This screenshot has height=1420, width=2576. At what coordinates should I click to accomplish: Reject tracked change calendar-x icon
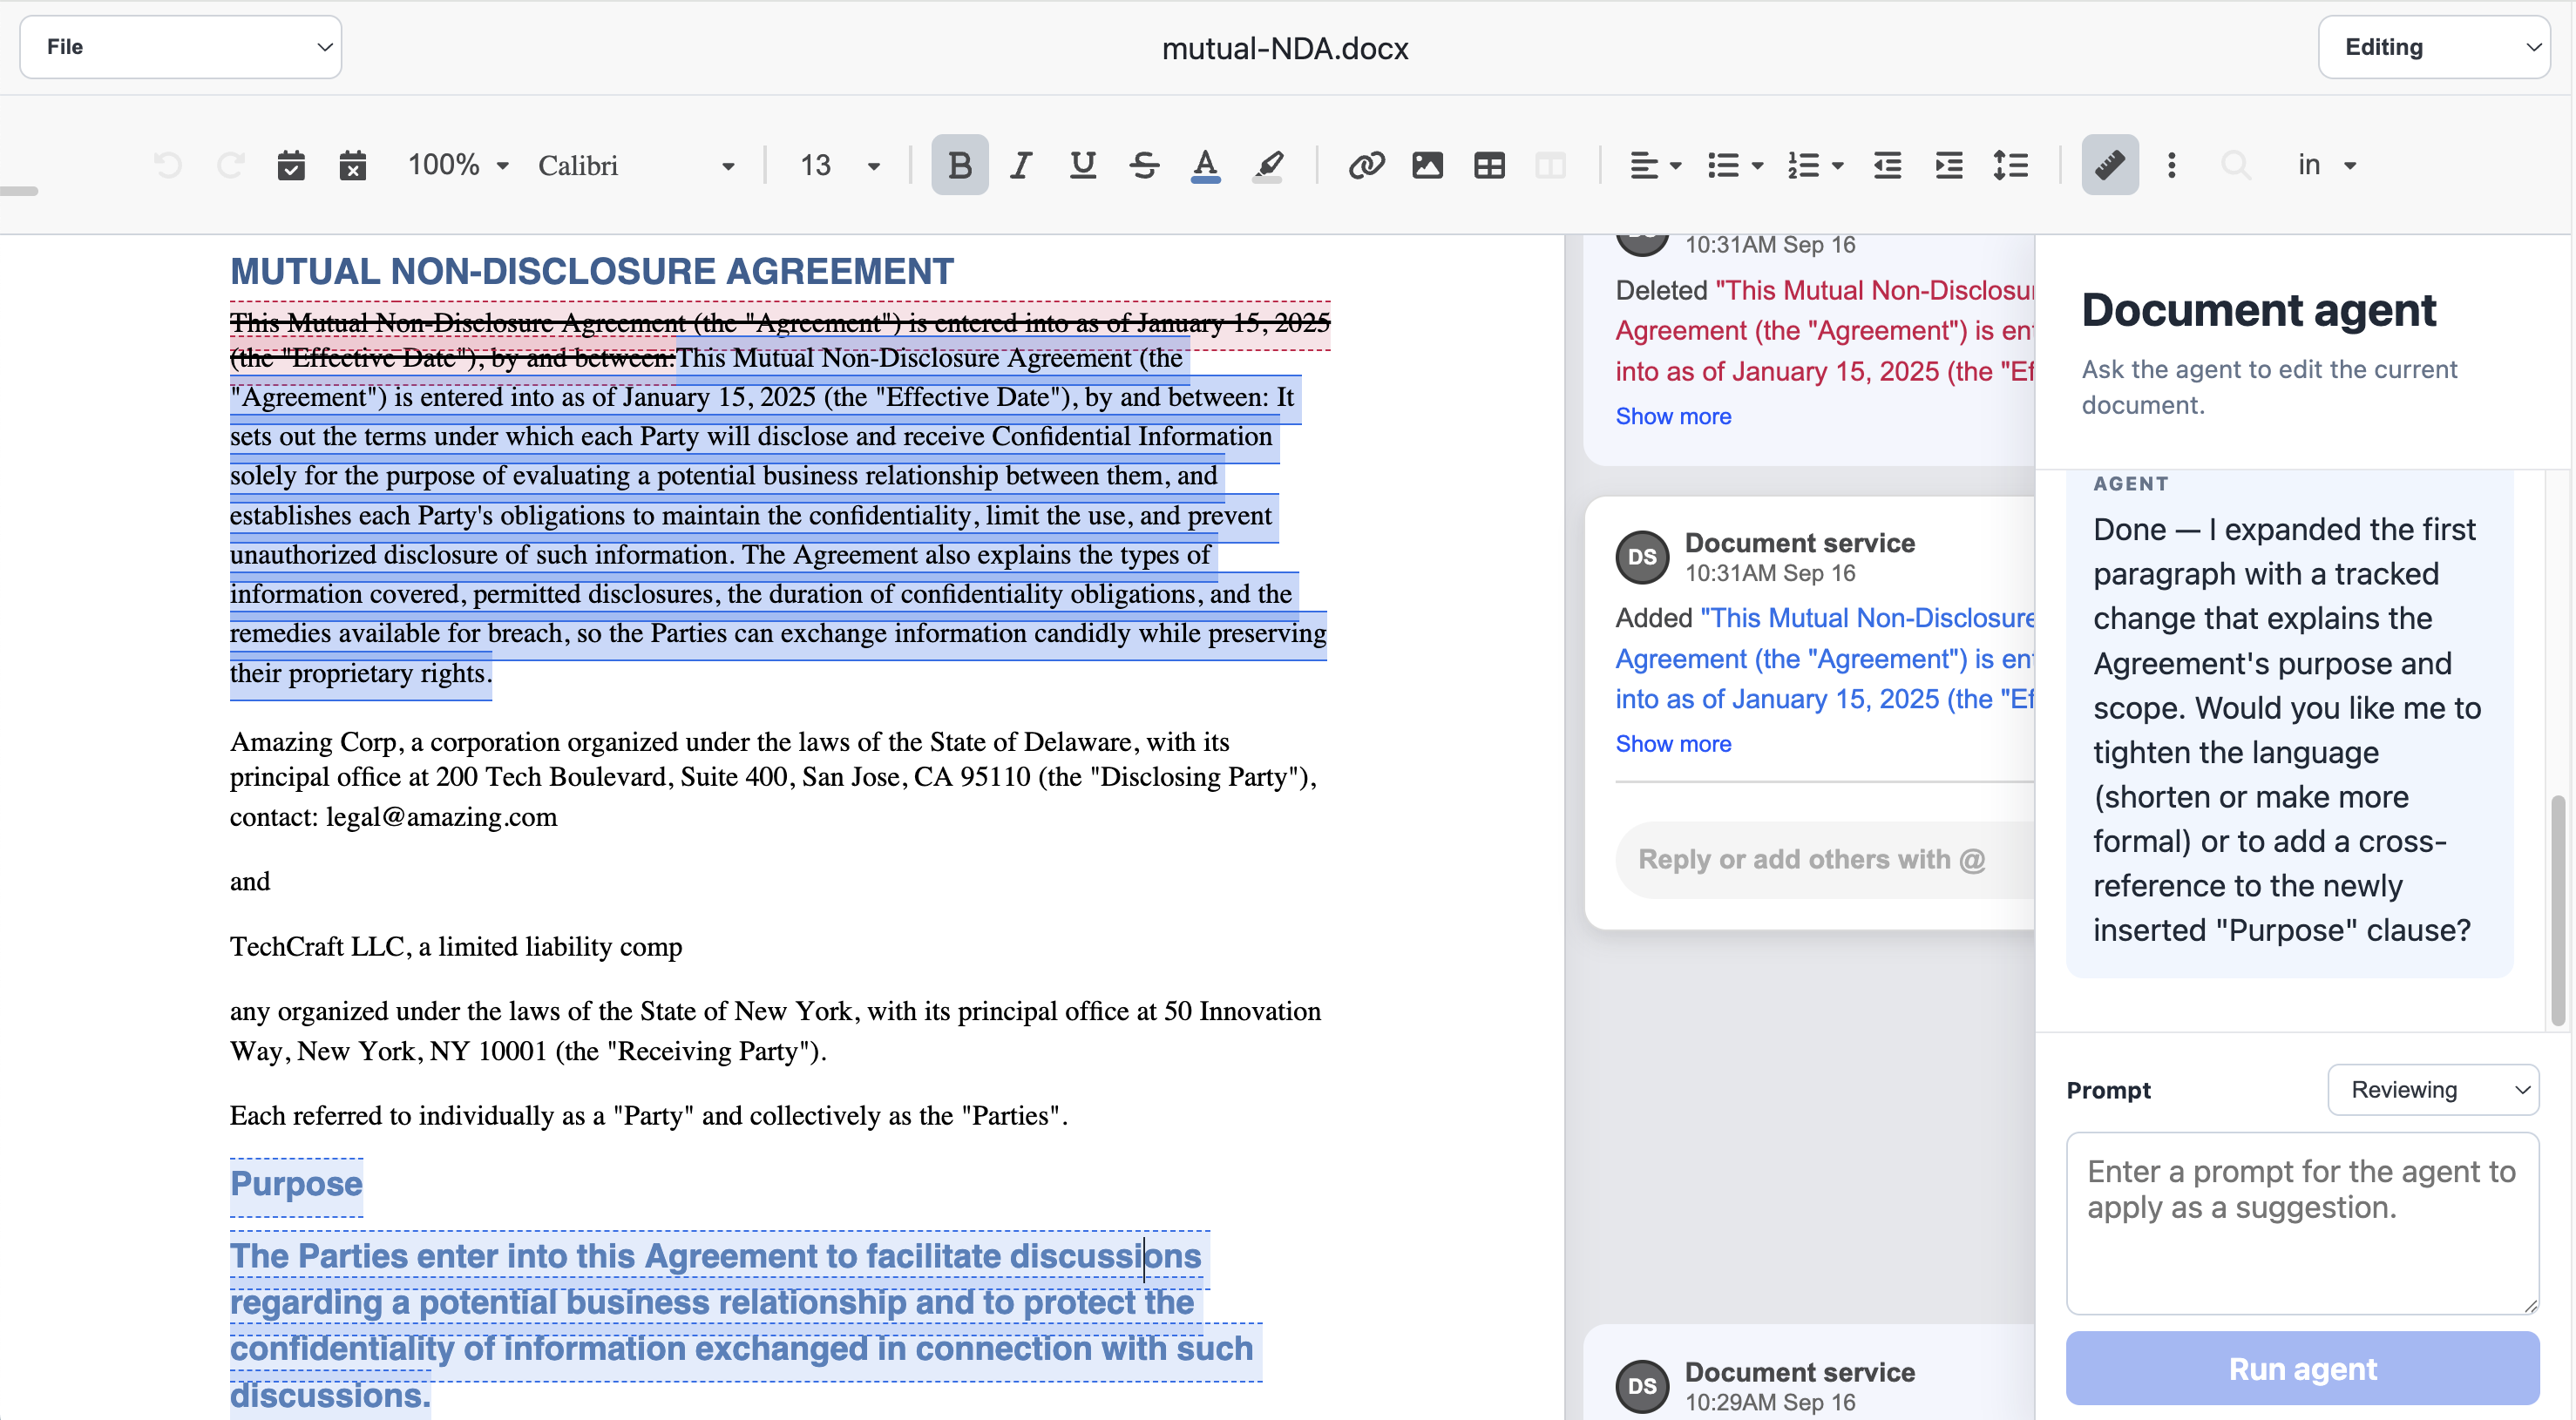point(353,165)
